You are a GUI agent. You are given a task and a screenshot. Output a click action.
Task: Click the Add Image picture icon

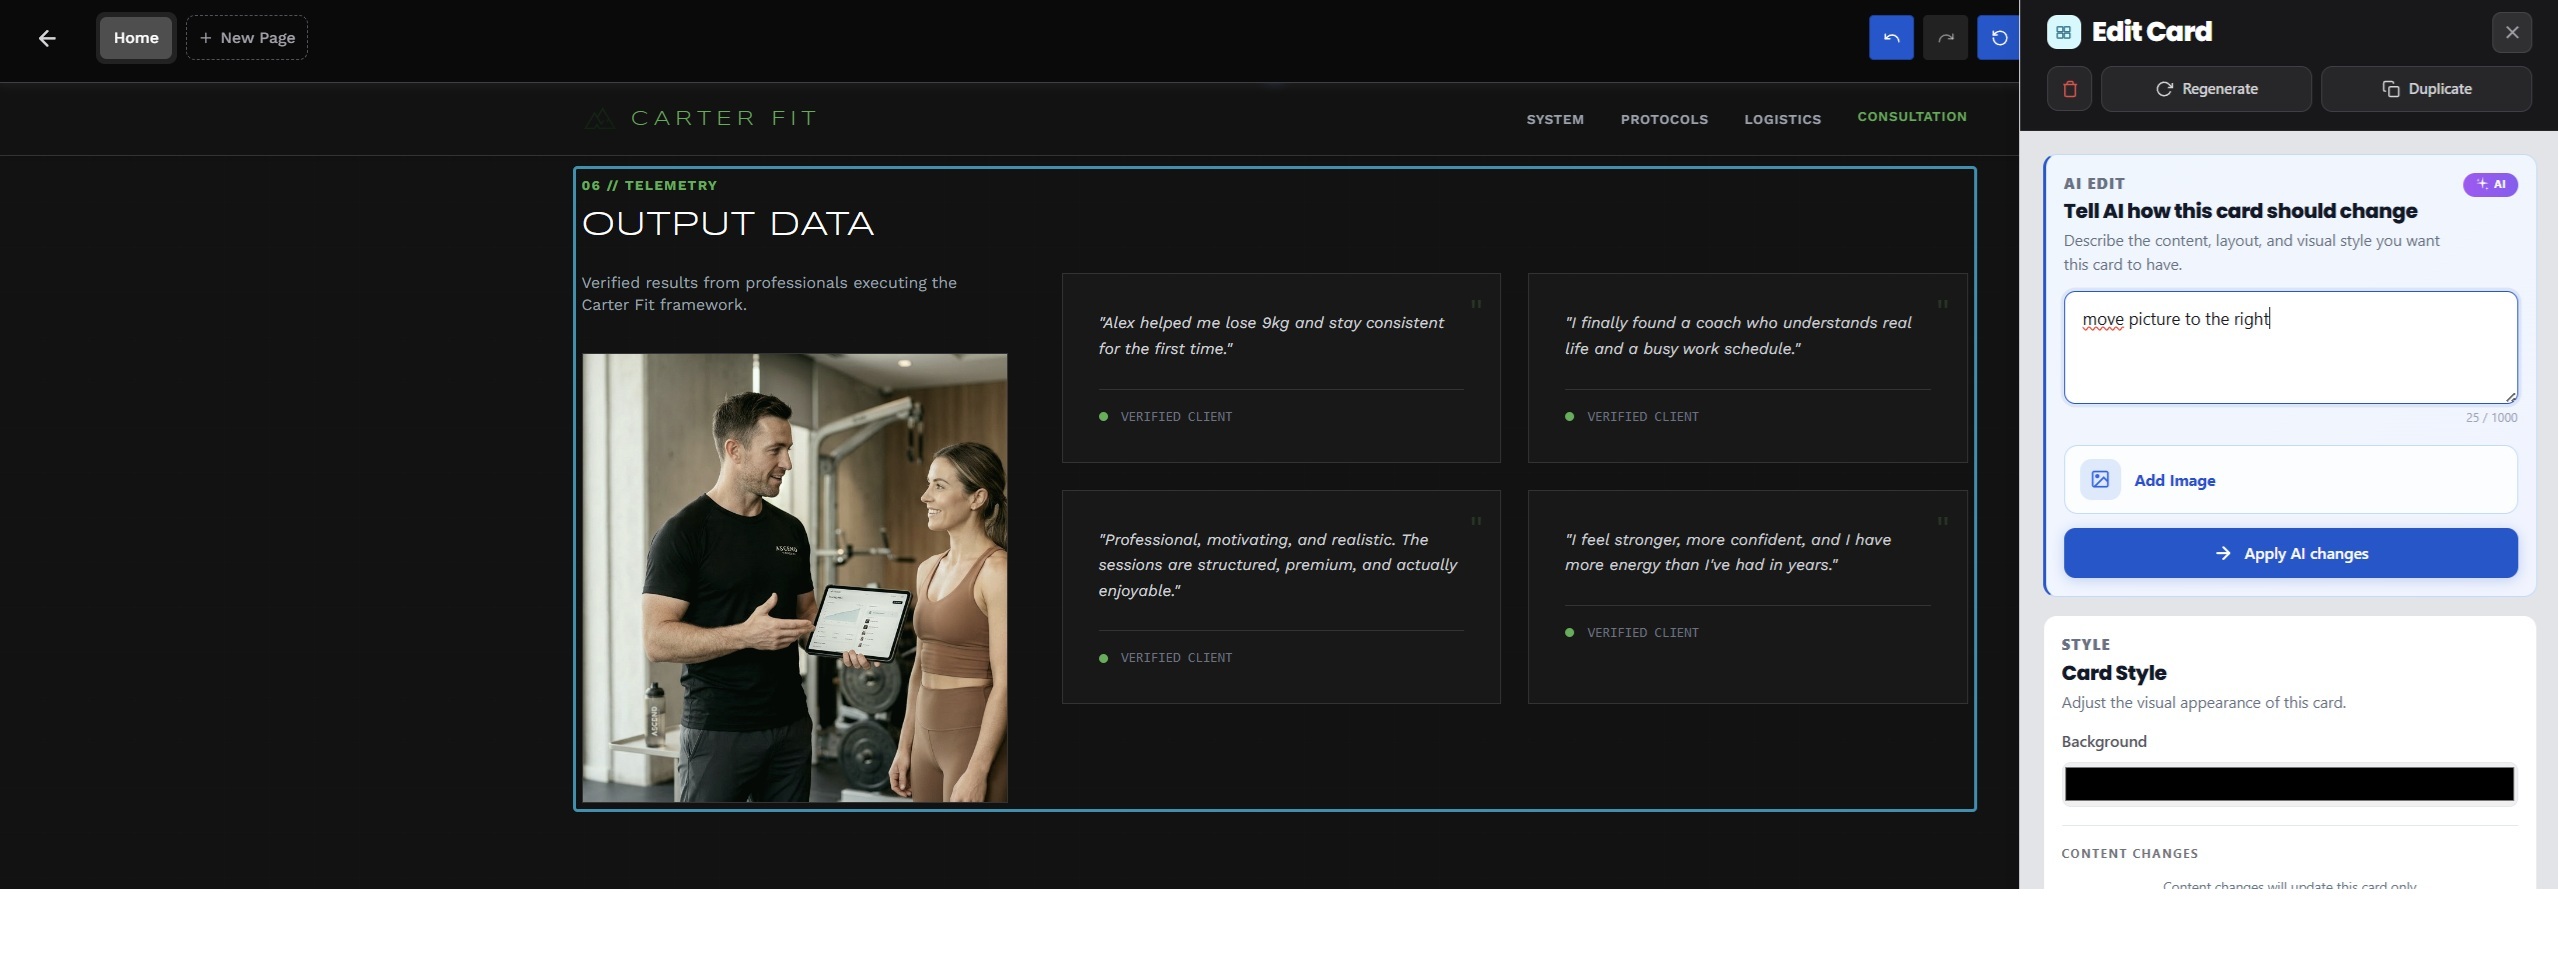tap(2100, 480)
